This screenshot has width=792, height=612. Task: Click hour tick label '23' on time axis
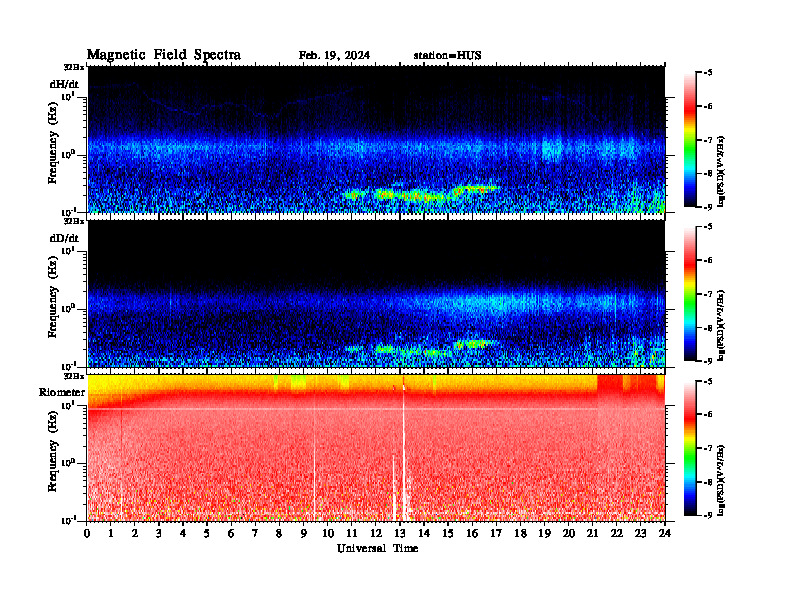[x=640, y=533]
